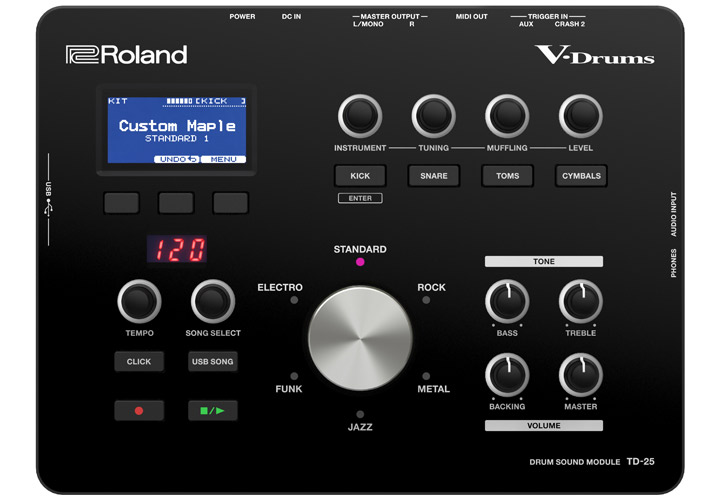Click the MUFFLING knob

pos(507,116)
